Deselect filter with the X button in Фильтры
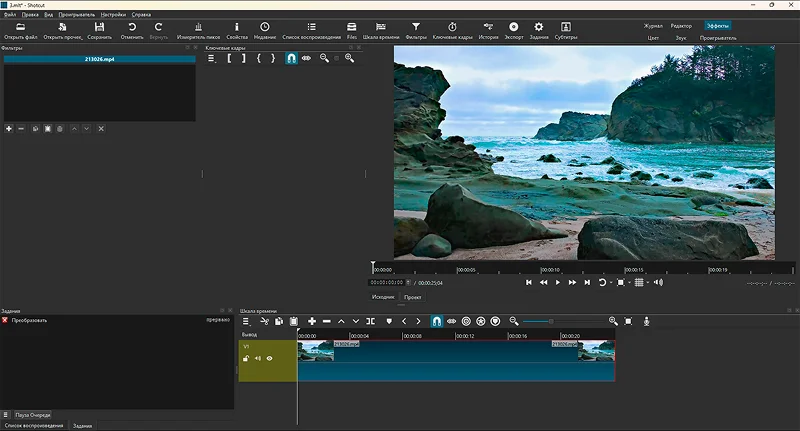 (101, 129)
